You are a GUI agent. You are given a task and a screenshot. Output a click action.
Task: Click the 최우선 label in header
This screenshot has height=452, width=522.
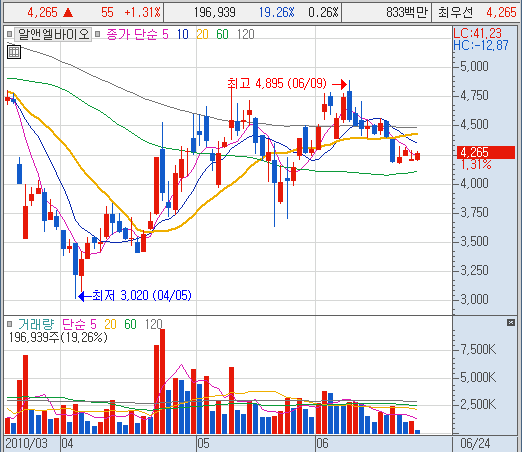click(x=455, y=13)
